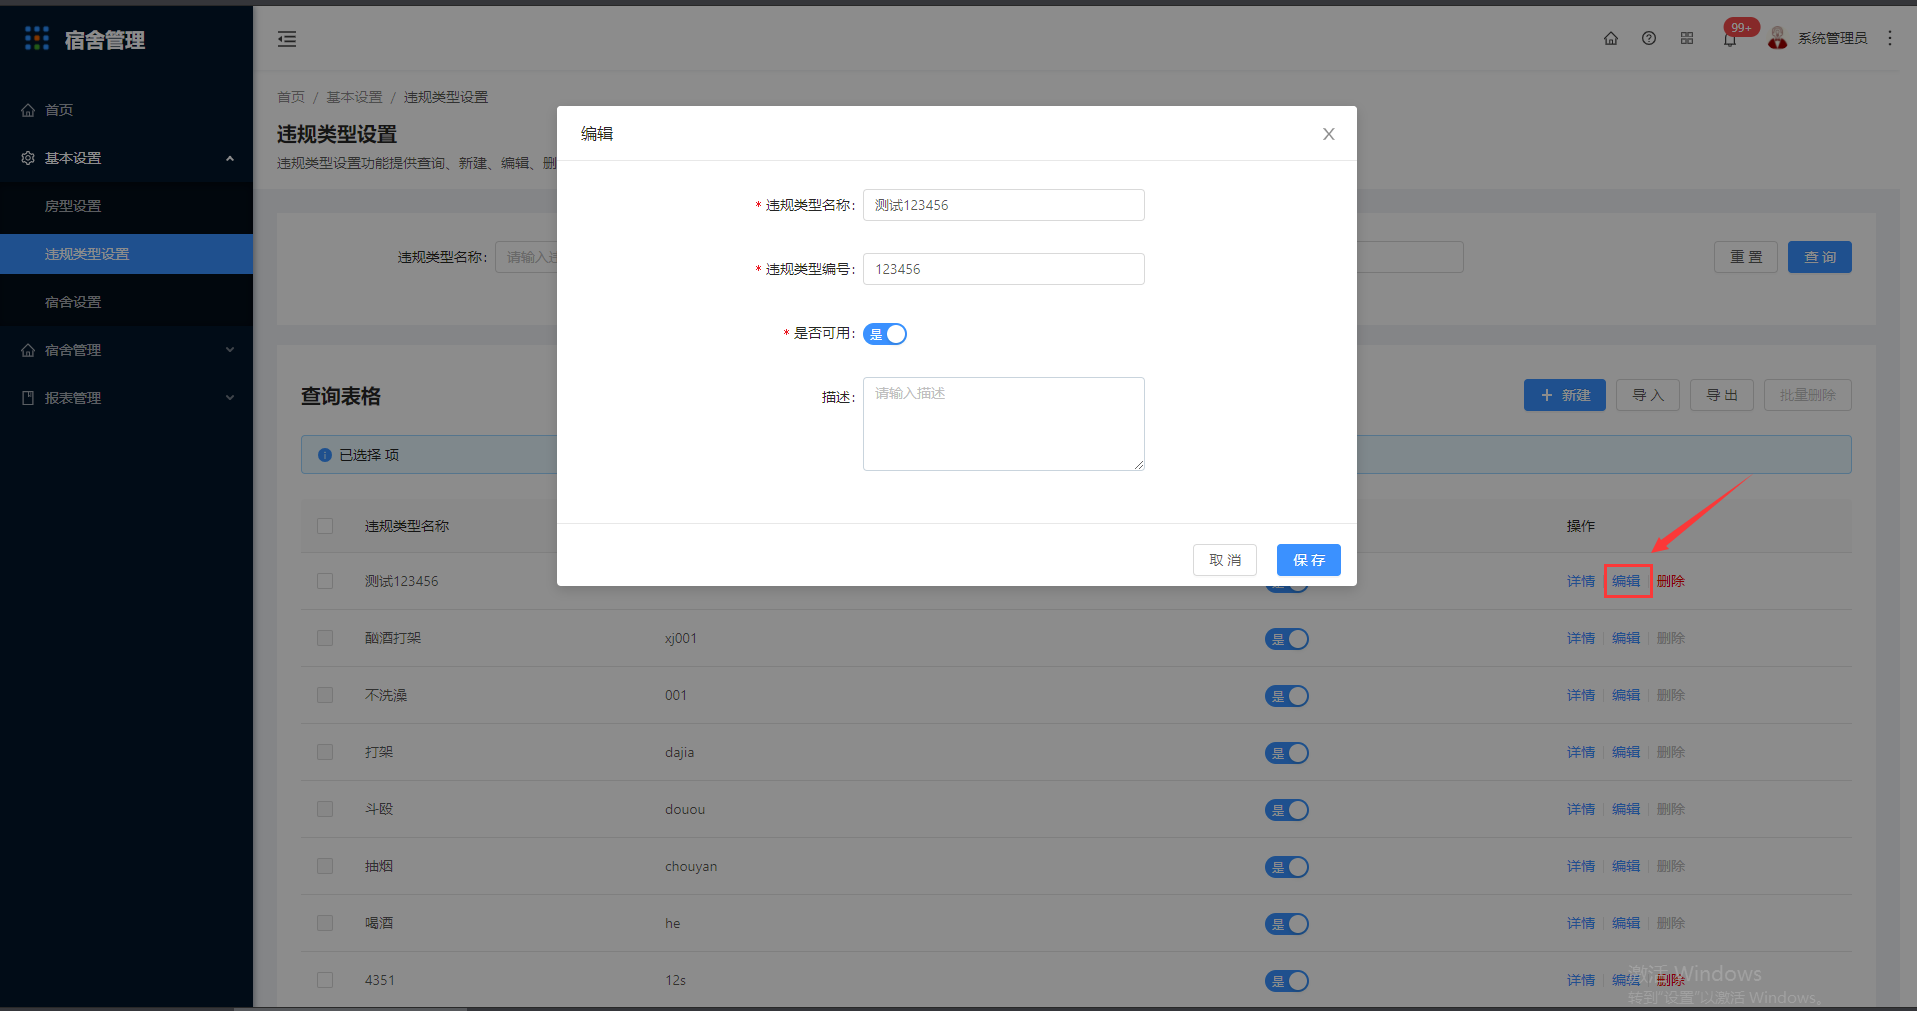This screenshot has width=1917, height=1011.
Task: Focus the 违规类型名称 field in dialog
Action: [x=1004, y=205]
